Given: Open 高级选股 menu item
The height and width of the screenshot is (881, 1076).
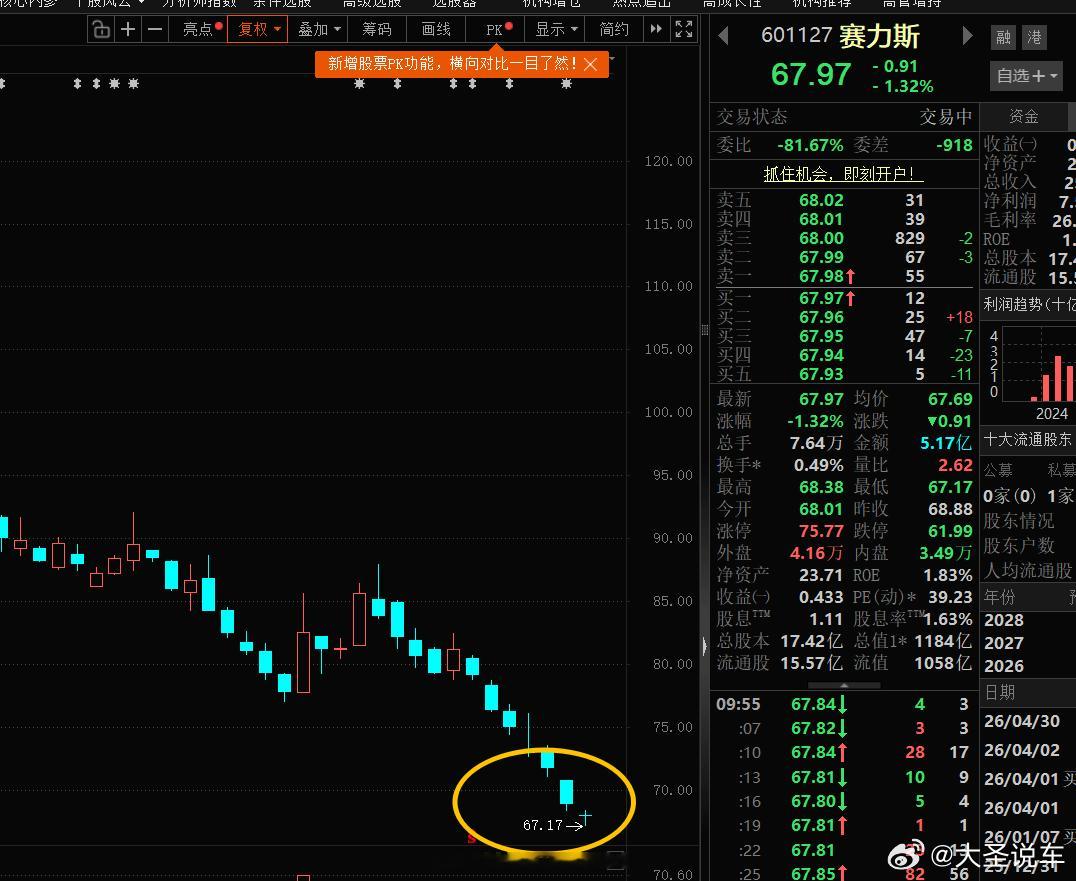Looking at the screenshot, I should click(372, 3).
